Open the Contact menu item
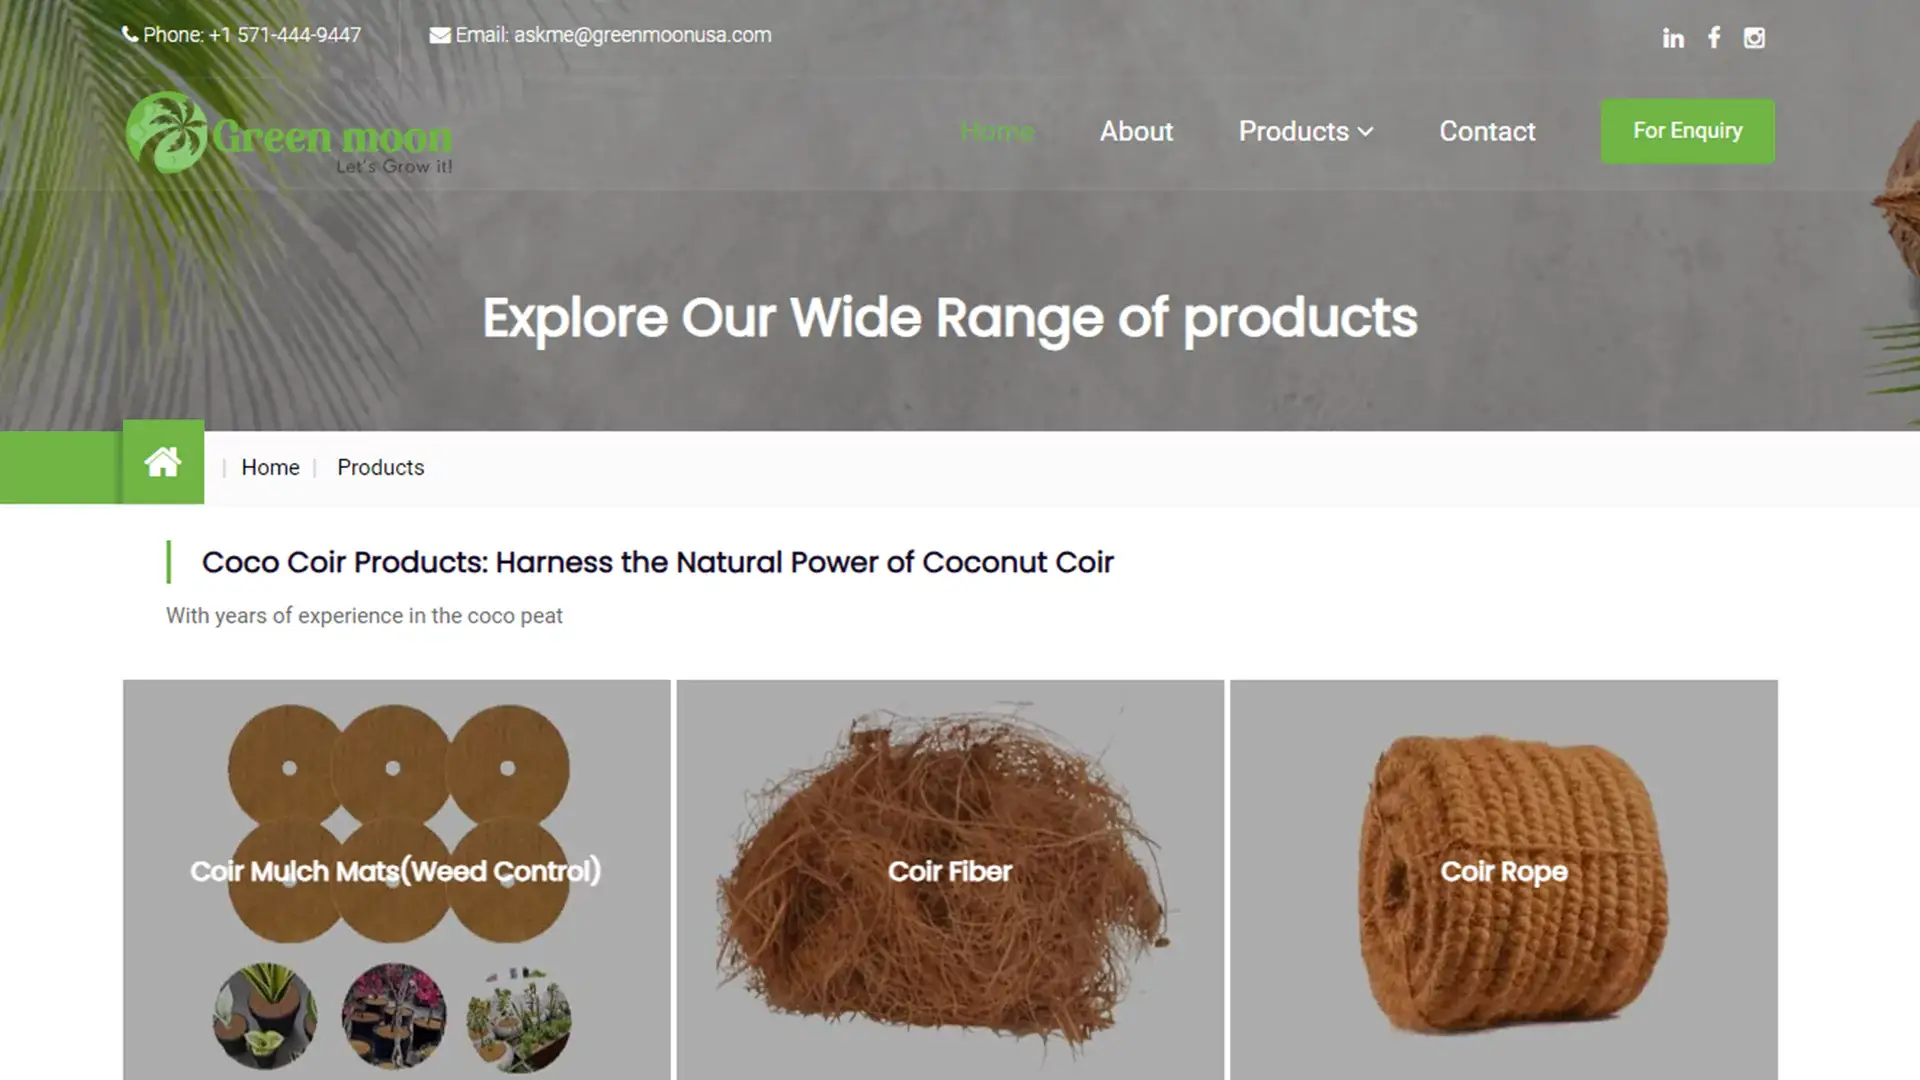Viewport: 1920px width, 1080px height. click(1487, 131)
